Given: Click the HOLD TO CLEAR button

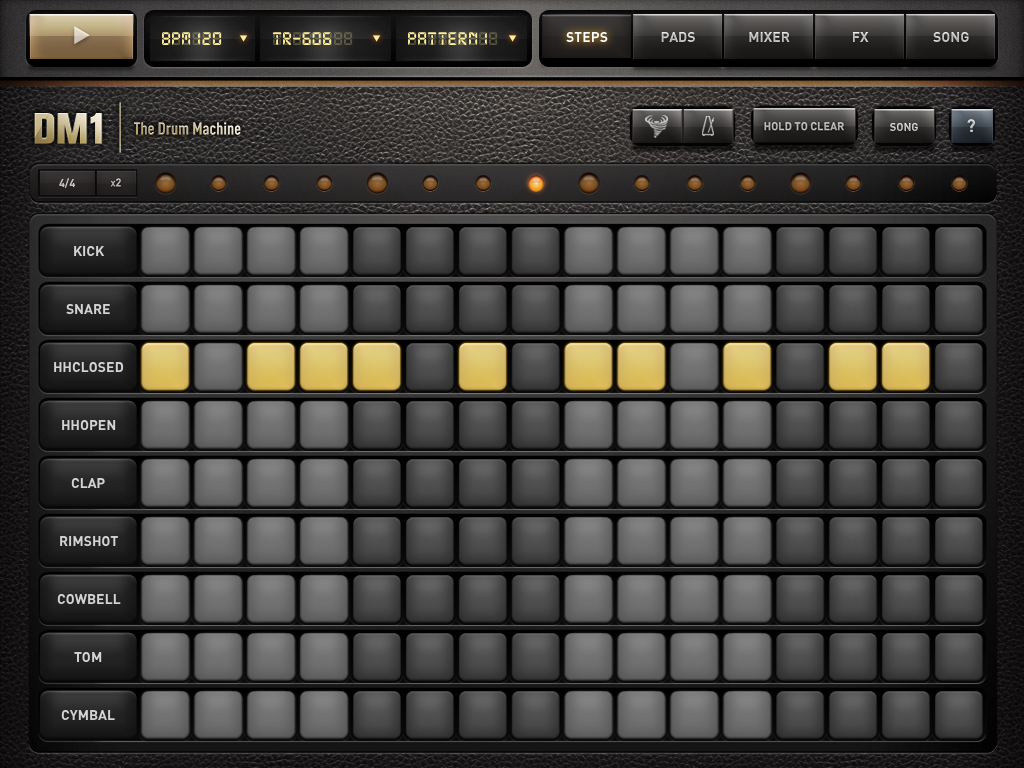Looking at the screenshot, I should [x=804, y=126].
